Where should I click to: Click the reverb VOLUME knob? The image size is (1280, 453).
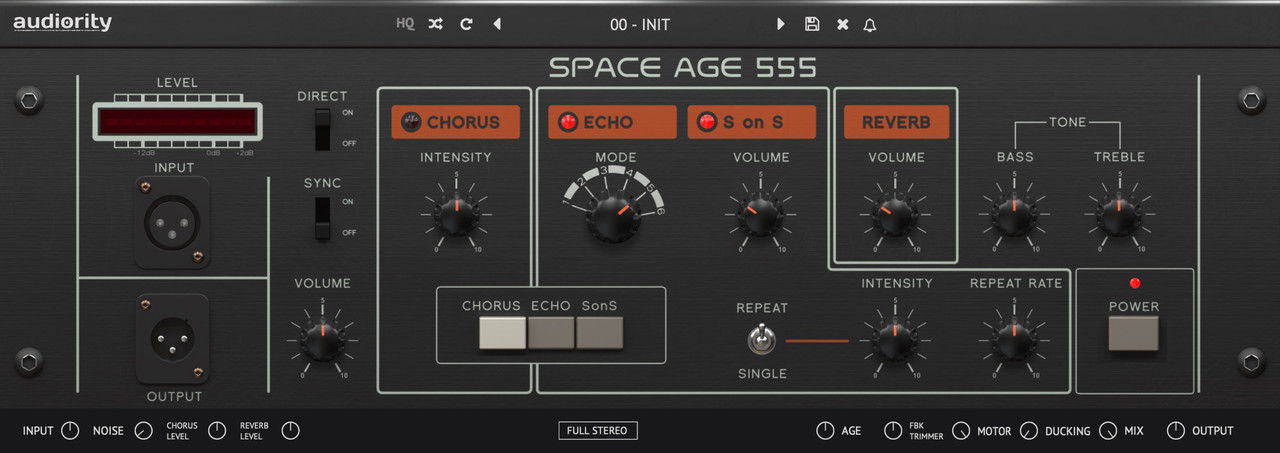click(x=896, y=213)
